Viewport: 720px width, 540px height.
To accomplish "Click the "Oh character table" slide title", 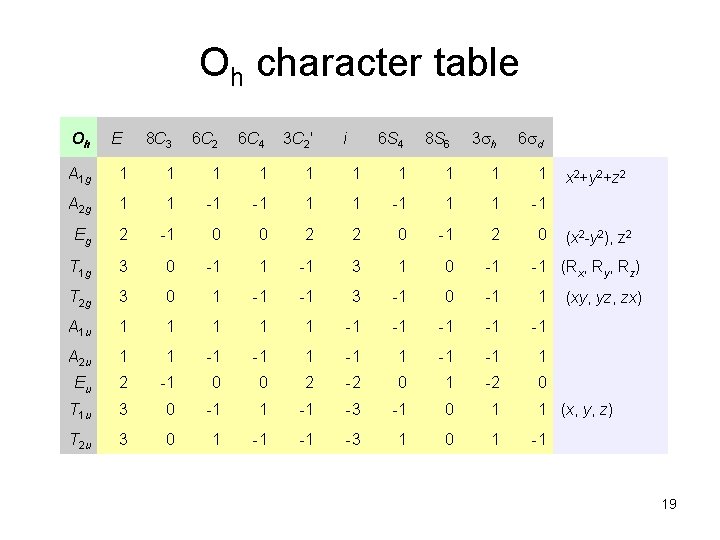I will (x=359, y=65).
